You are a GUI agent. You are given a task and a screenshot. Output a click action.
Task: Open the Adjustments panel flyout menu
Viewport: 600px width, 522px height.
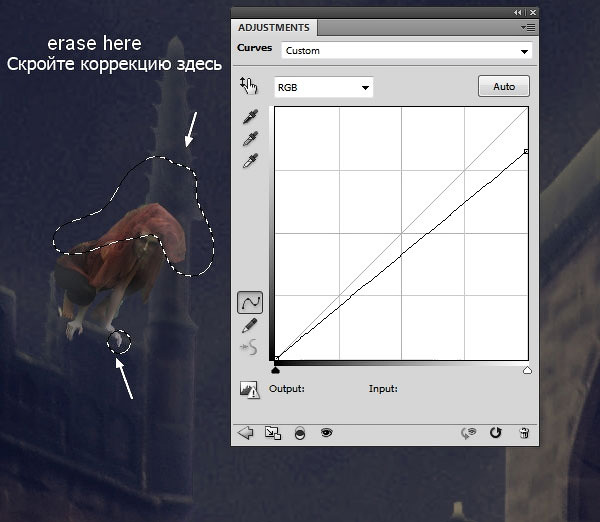click(528, 28)
